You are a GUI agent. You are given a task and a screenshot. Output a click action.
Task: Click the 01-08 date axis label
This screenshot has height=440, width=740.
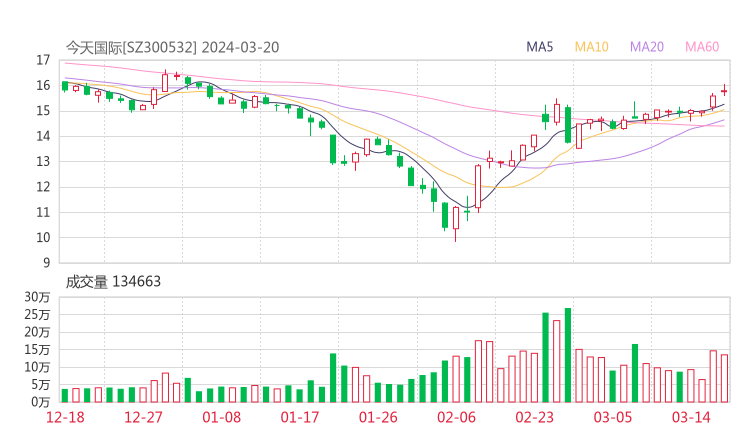[221, 417]
